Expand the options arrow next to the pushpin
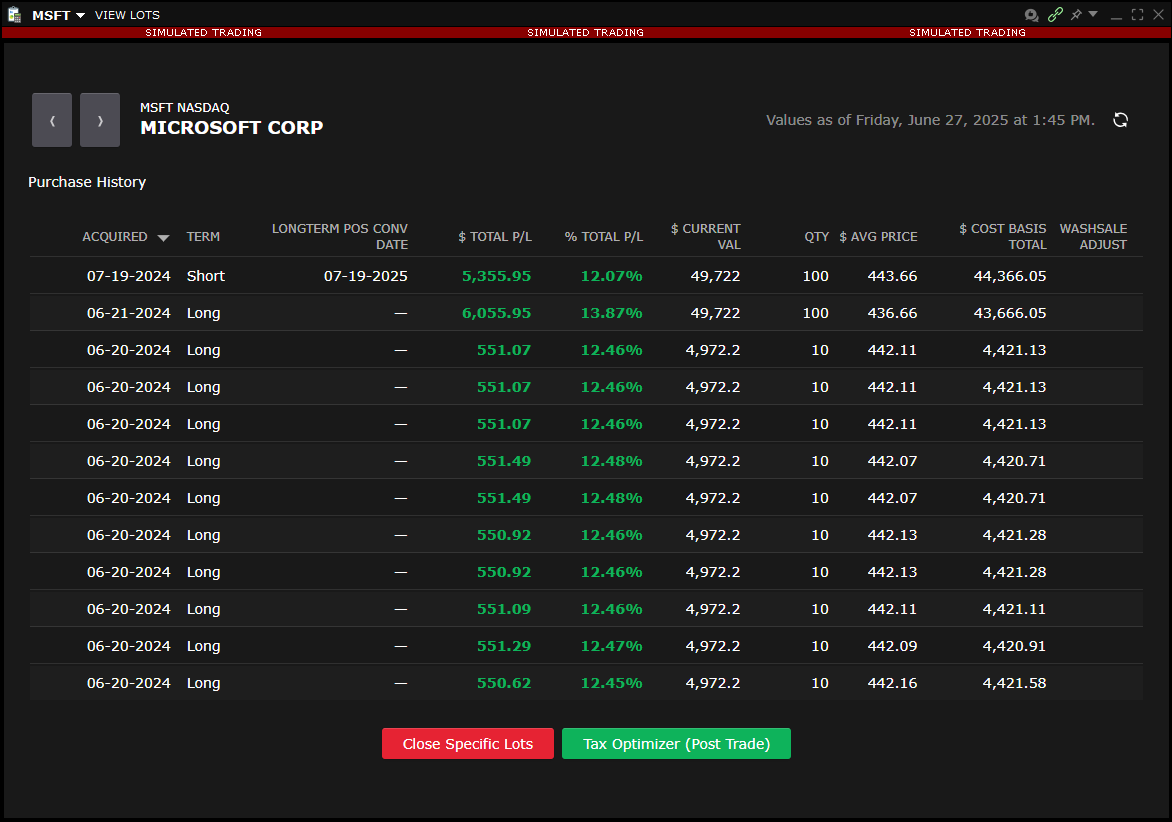 pos(1093,14)
